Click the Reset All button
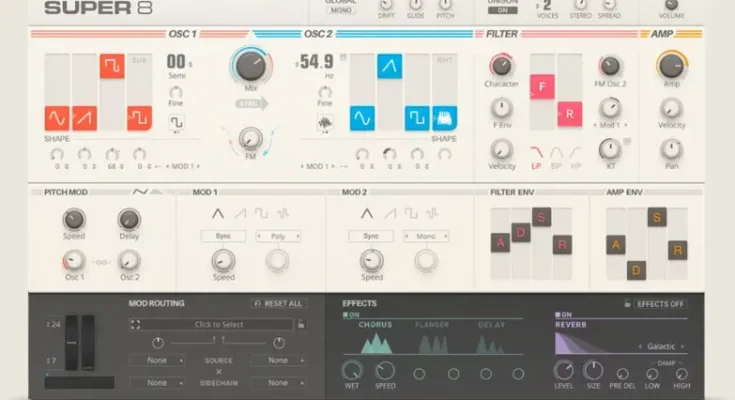735x400 pixels. coord(277,303)
